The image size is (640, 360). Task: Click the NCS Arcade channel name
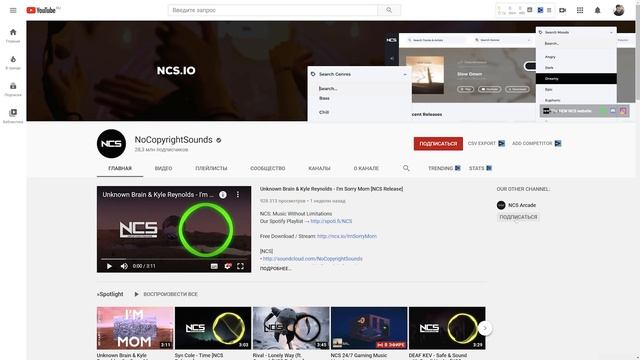coord(522,205)
